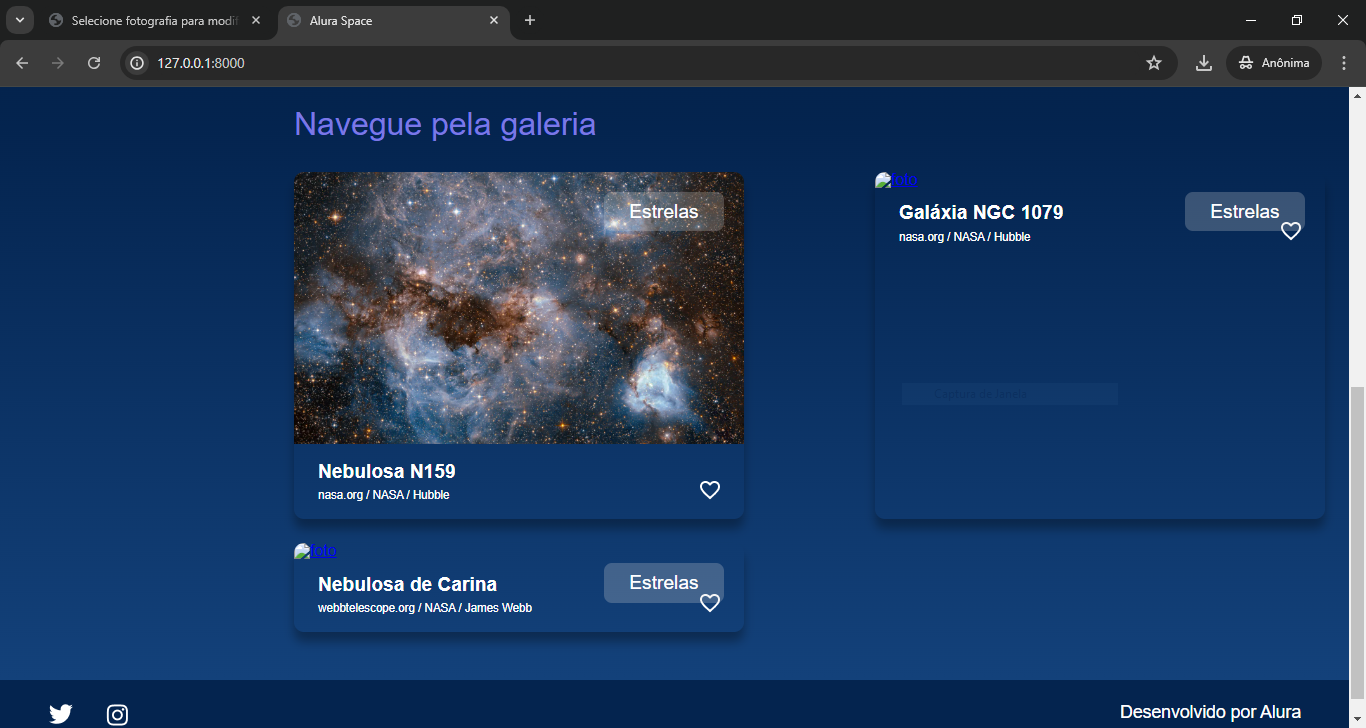This screenshot has height=728, width=1366.
Task: Click the heart icon on Galáxia NGC 1079 card
Action: pyautogui.click(x=1291, y=231)
